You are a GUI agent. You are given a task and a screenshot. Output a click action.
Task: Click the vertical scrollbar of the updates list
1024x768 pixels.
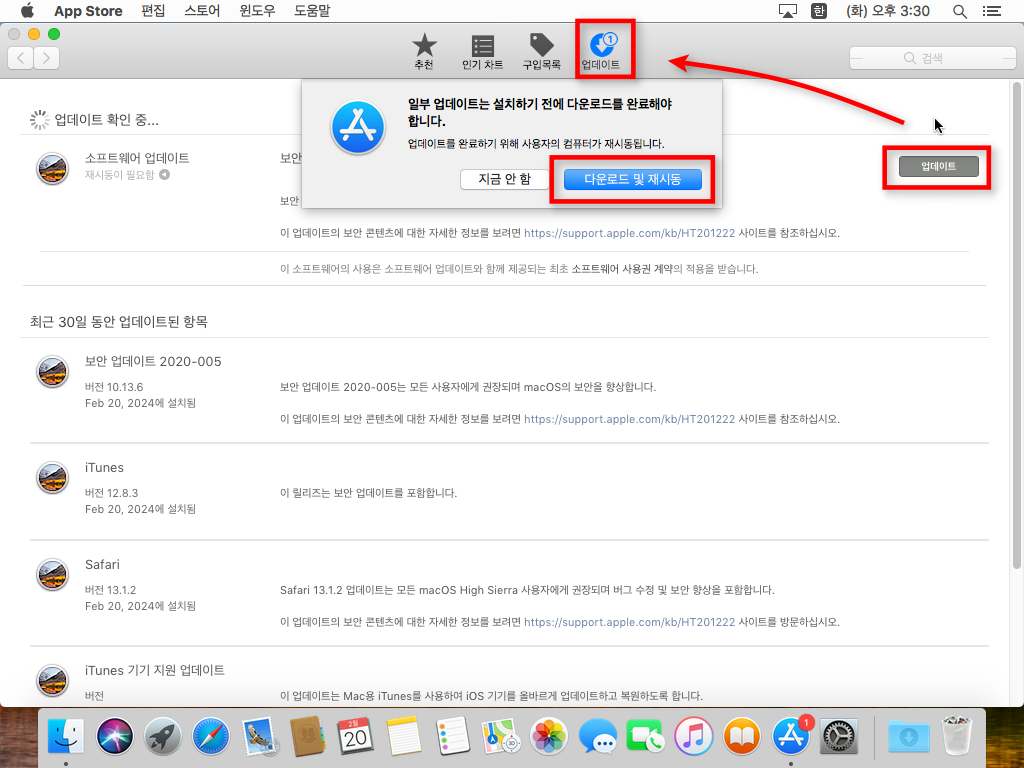[1017, 327]
